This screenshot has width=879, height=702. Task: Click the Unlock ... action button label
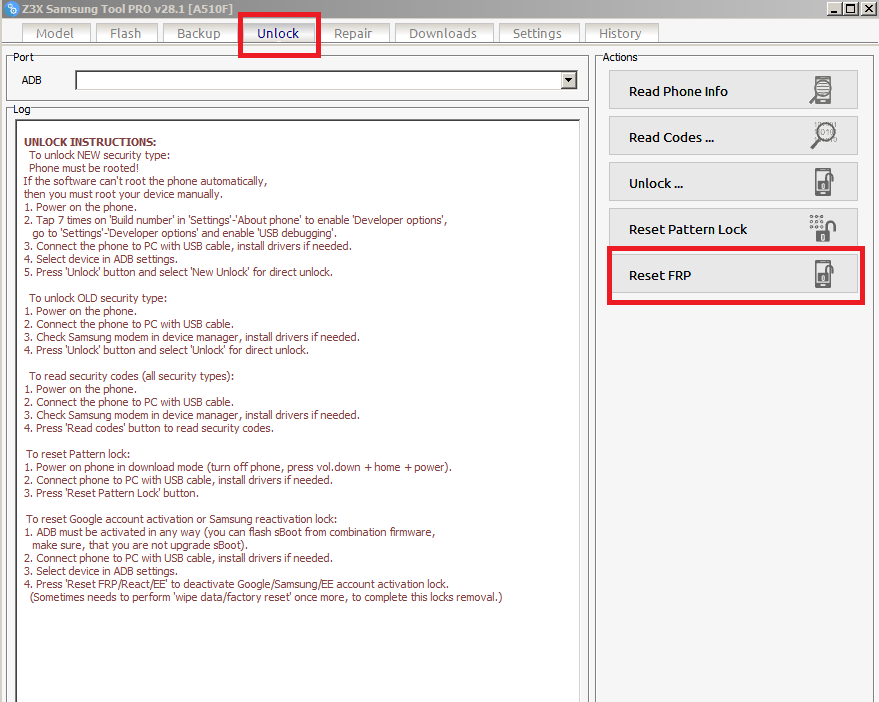click(656, 183)
